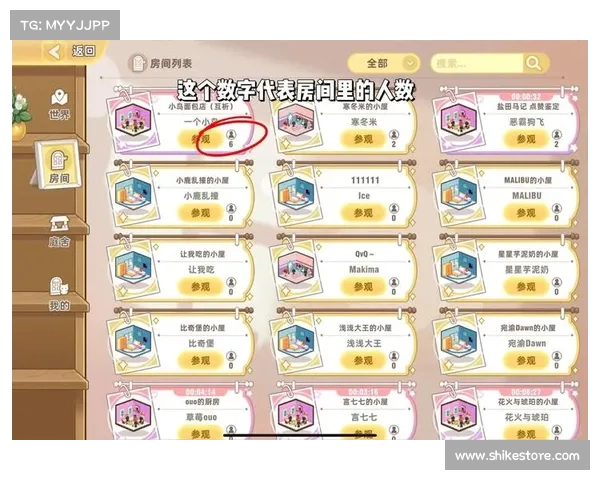Click the 花火与琥珀 room thumbnail
600x480 pixels.
pyautogui.click(x=458, y=413)
